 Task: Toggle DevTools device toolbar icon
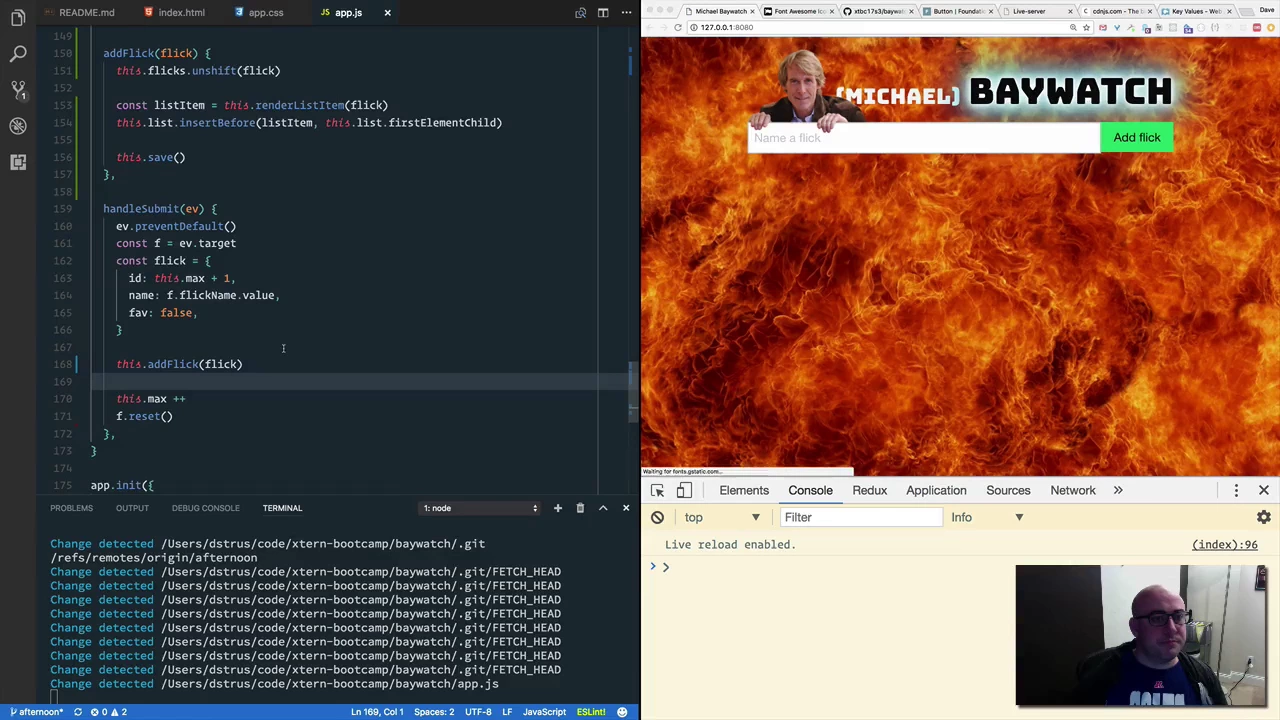pyautogui.click(x=684, y=490)
